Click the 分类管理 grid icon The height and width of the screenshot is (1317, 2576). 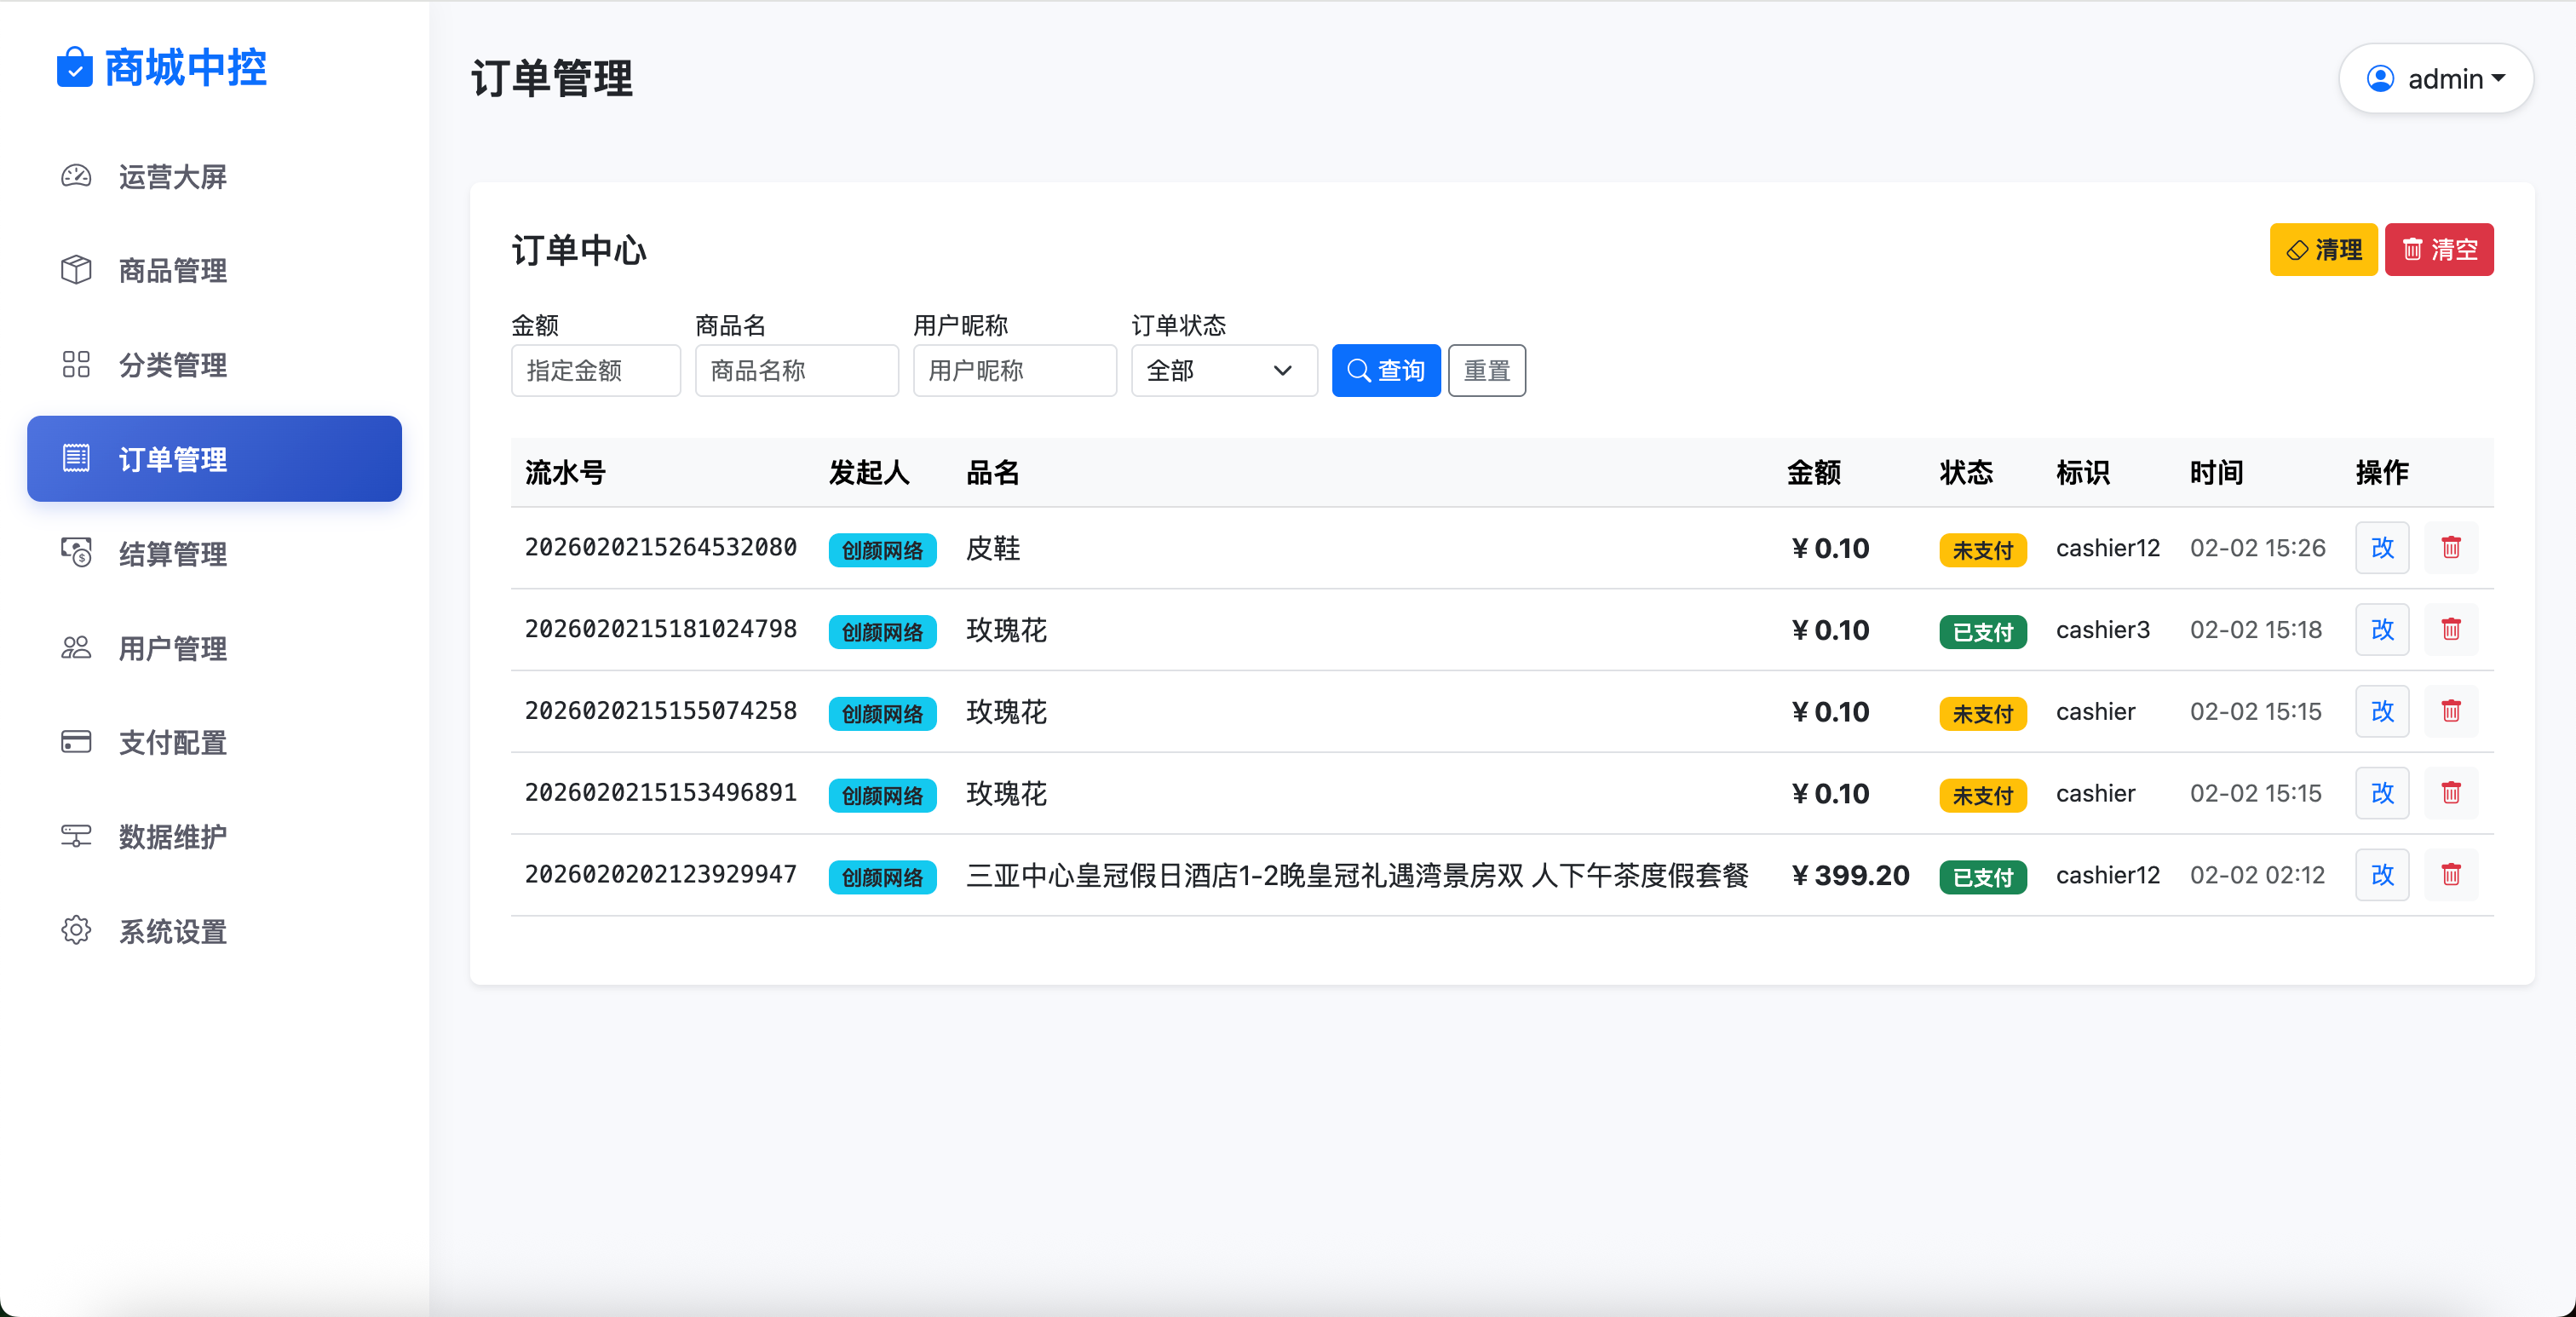[x=75, y=364]
